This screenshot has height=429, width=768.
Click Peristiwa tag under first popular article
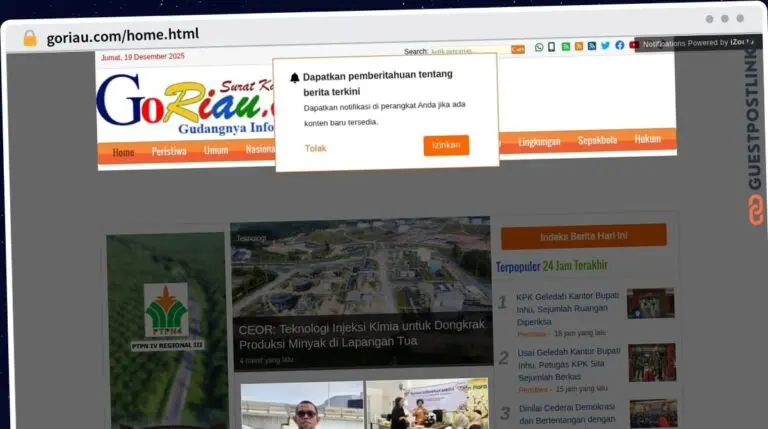tap(531, 334)
